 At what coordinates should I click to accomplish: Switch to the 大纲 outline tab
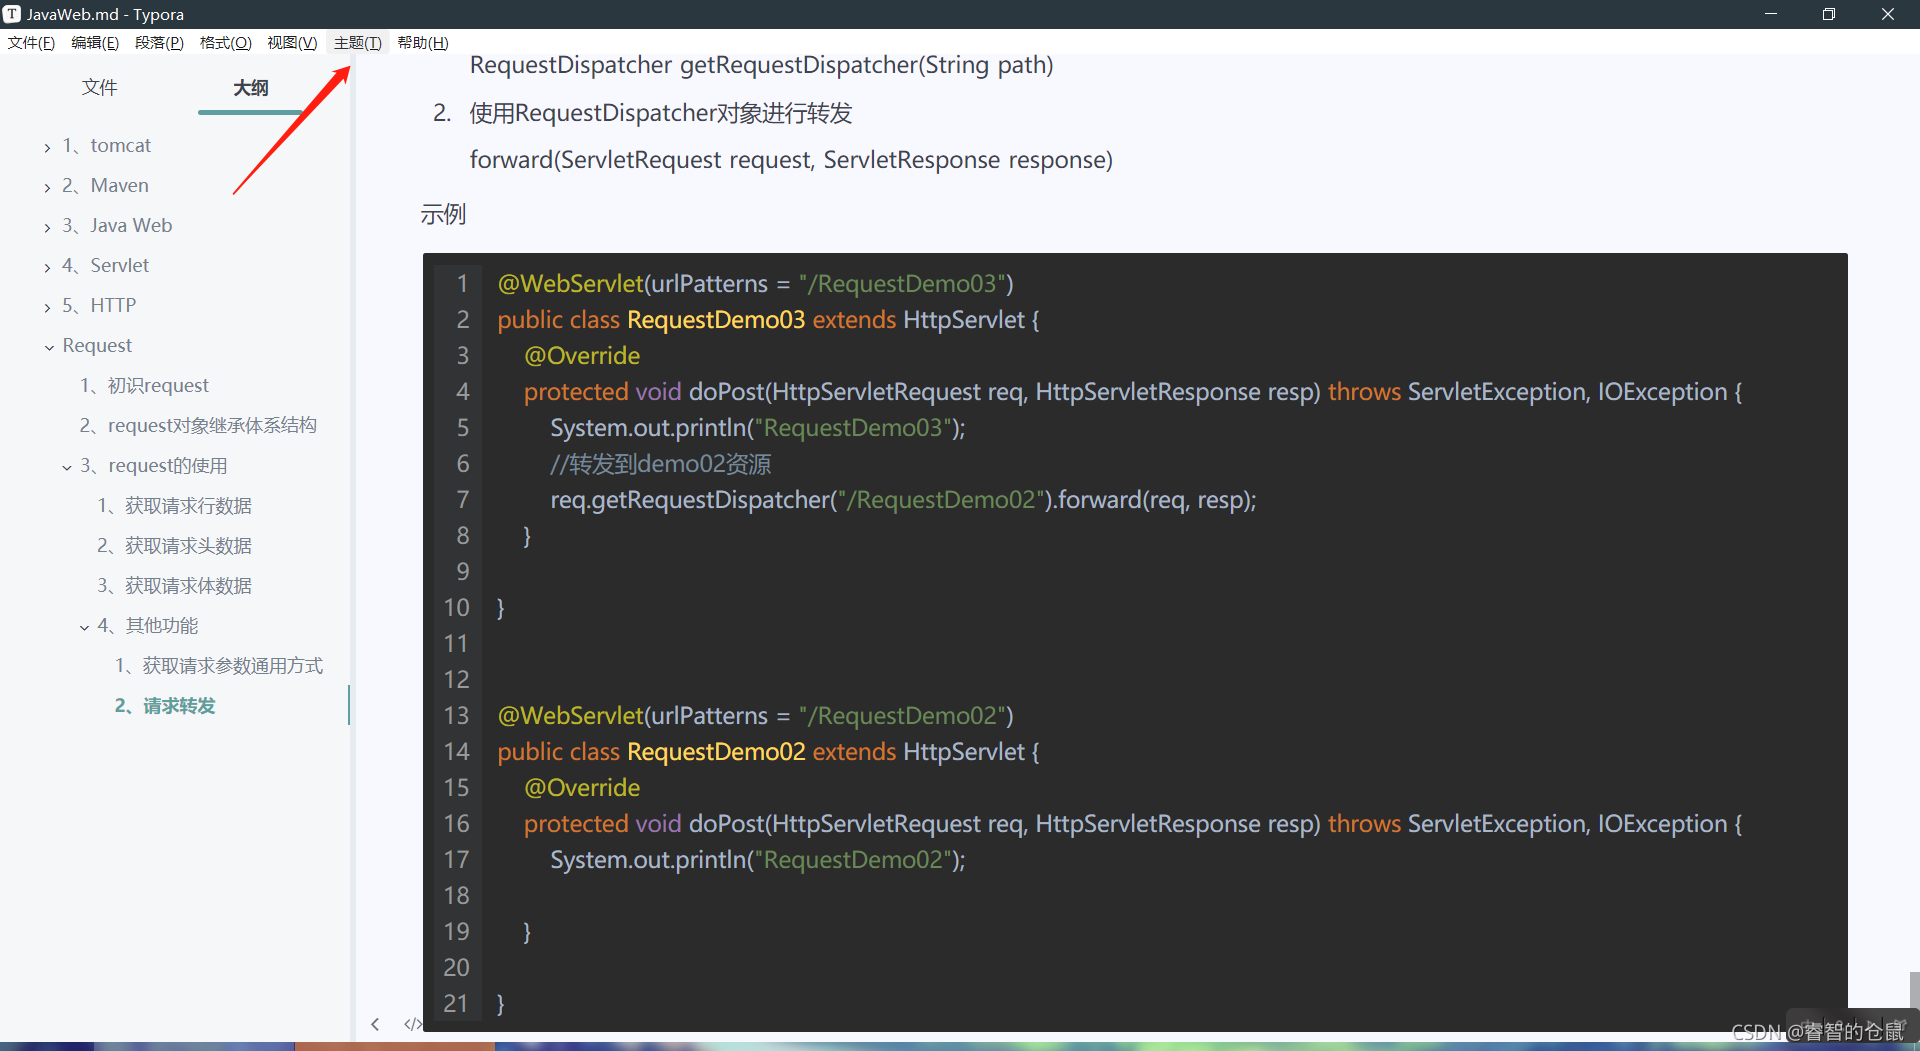tap(251, 88)
